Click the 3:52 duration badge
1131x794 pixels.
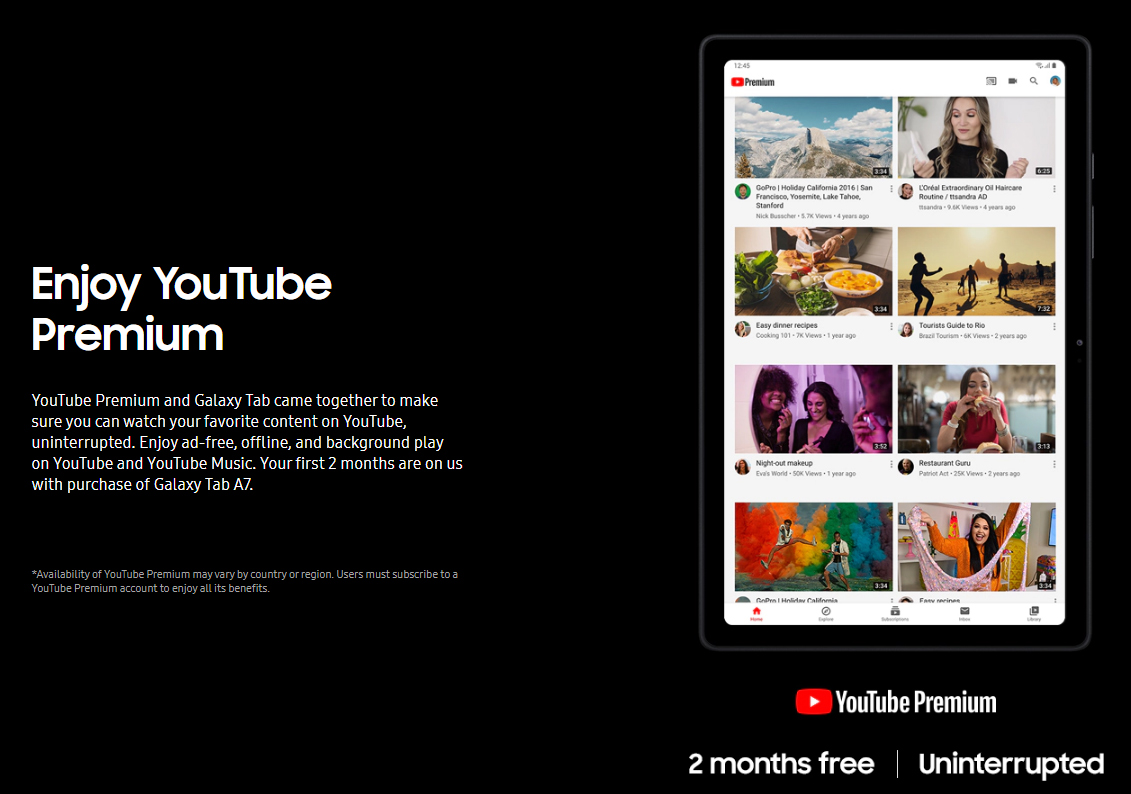click(881, 446)
